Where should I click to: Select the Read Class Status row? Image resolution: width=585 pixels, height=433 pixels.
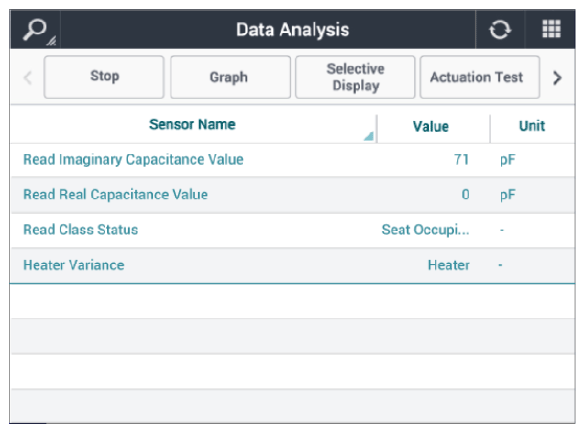pos(293,230)
